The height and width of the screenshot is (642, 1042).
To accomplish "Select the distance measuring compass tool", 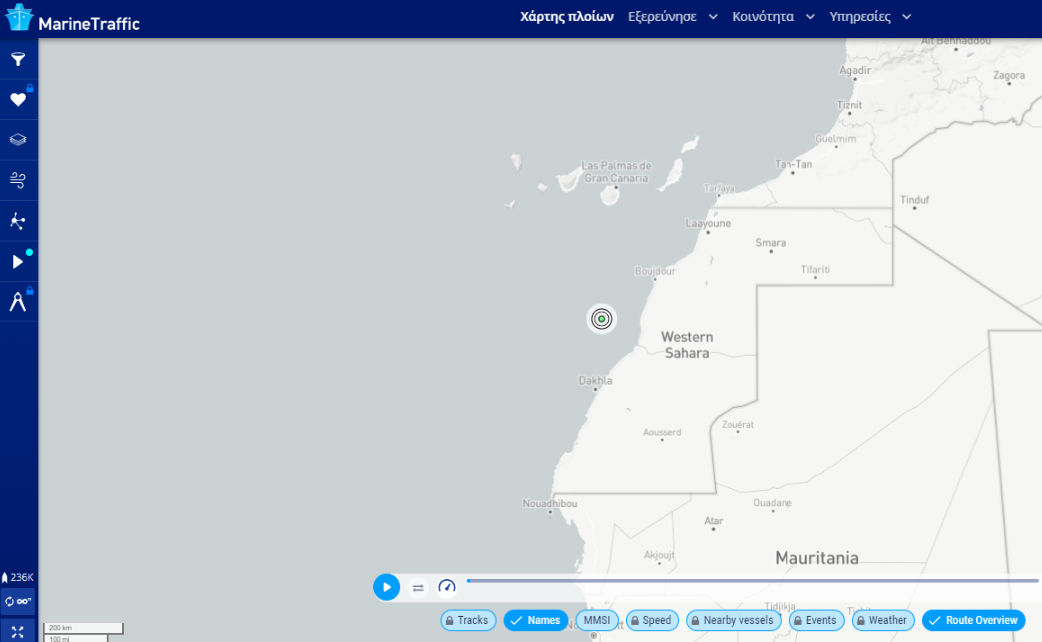I will [x=18, y=302].
